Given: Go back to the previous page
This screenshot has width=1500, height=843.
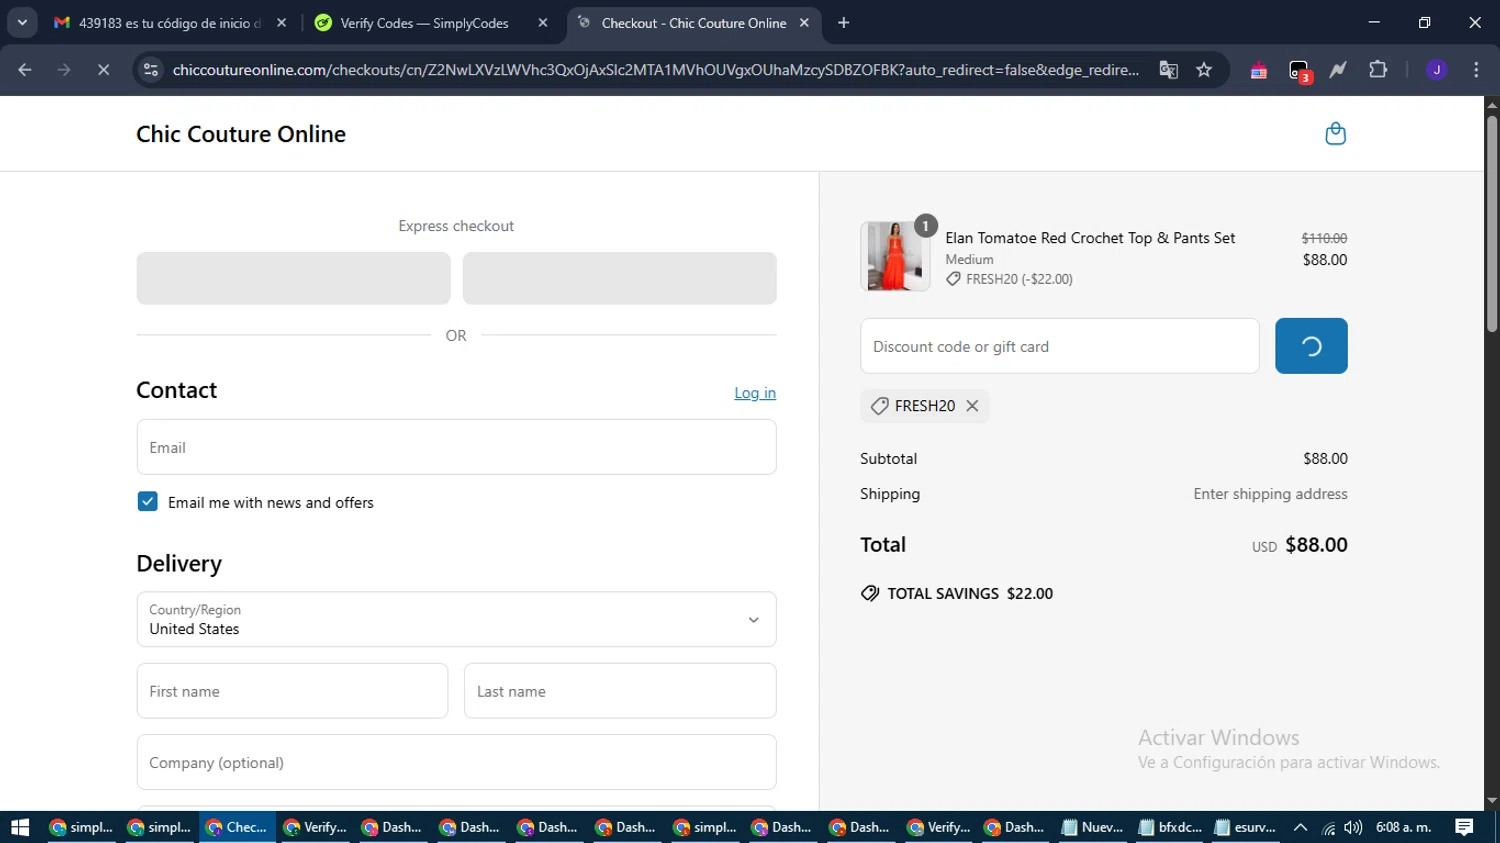Looking at the screenshot, I should coord(25,70).
